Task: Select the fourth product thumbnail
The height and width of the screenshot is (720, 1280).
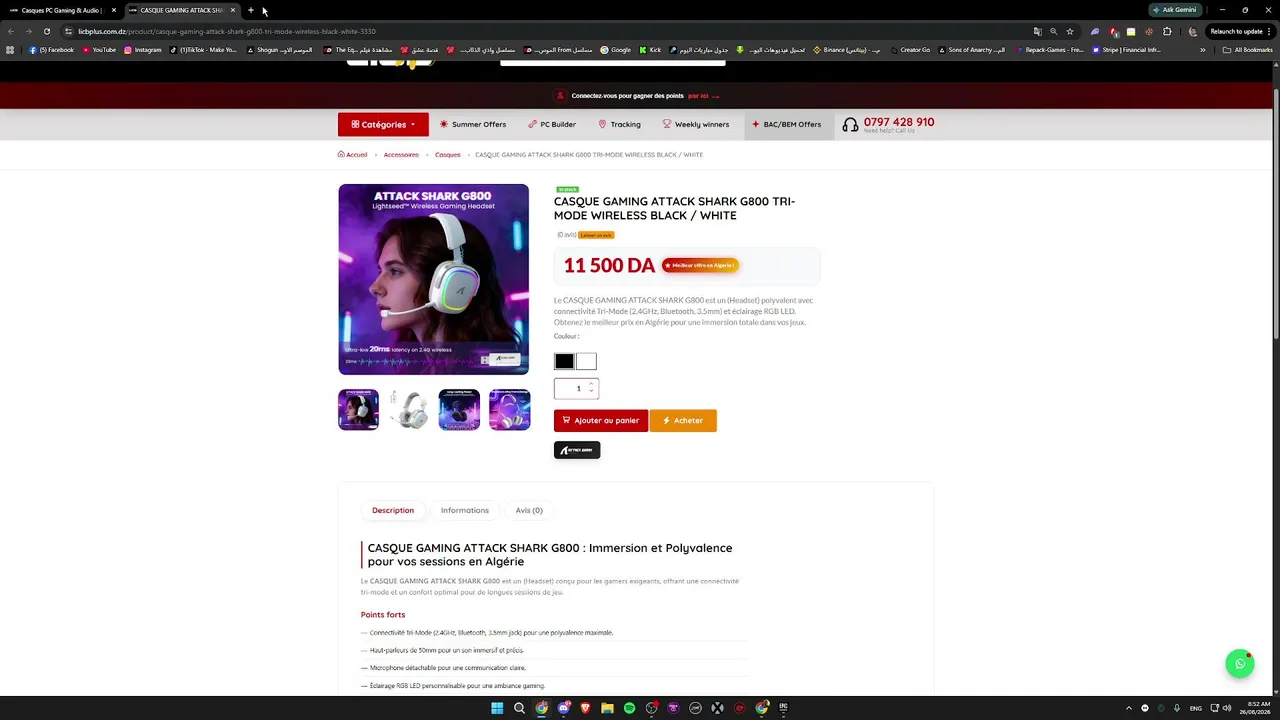Action: 510,410
